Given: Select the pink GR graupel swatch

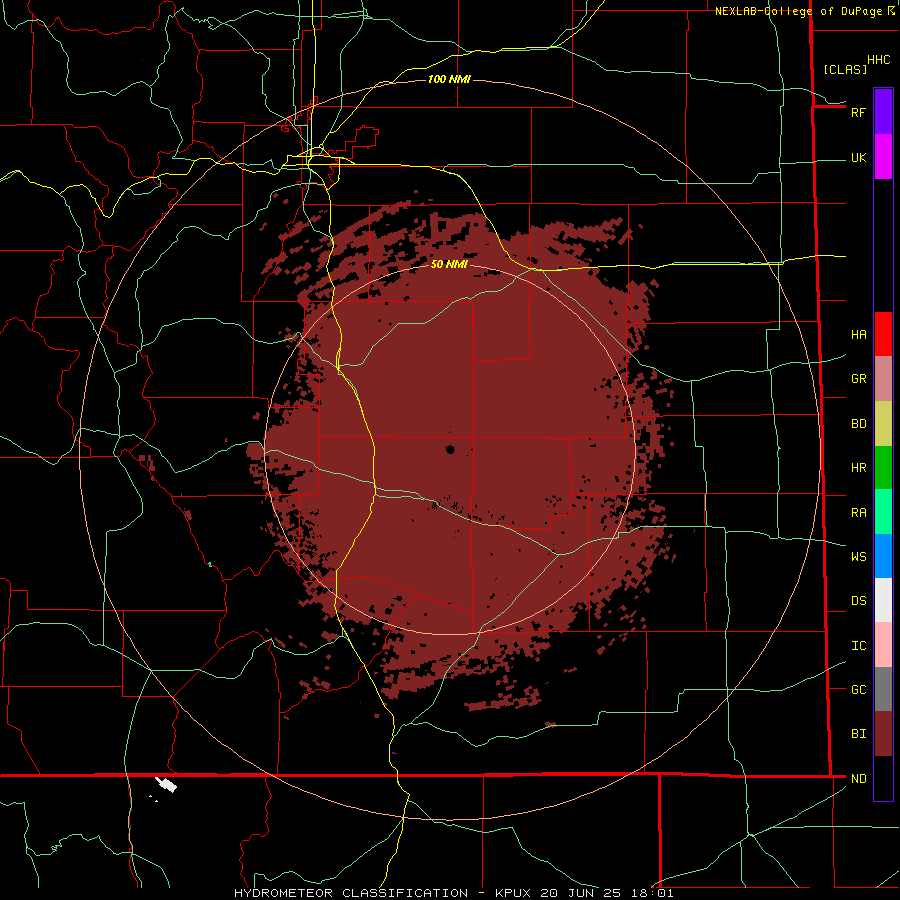Looking at the screenshot, I should click(883, 379).
